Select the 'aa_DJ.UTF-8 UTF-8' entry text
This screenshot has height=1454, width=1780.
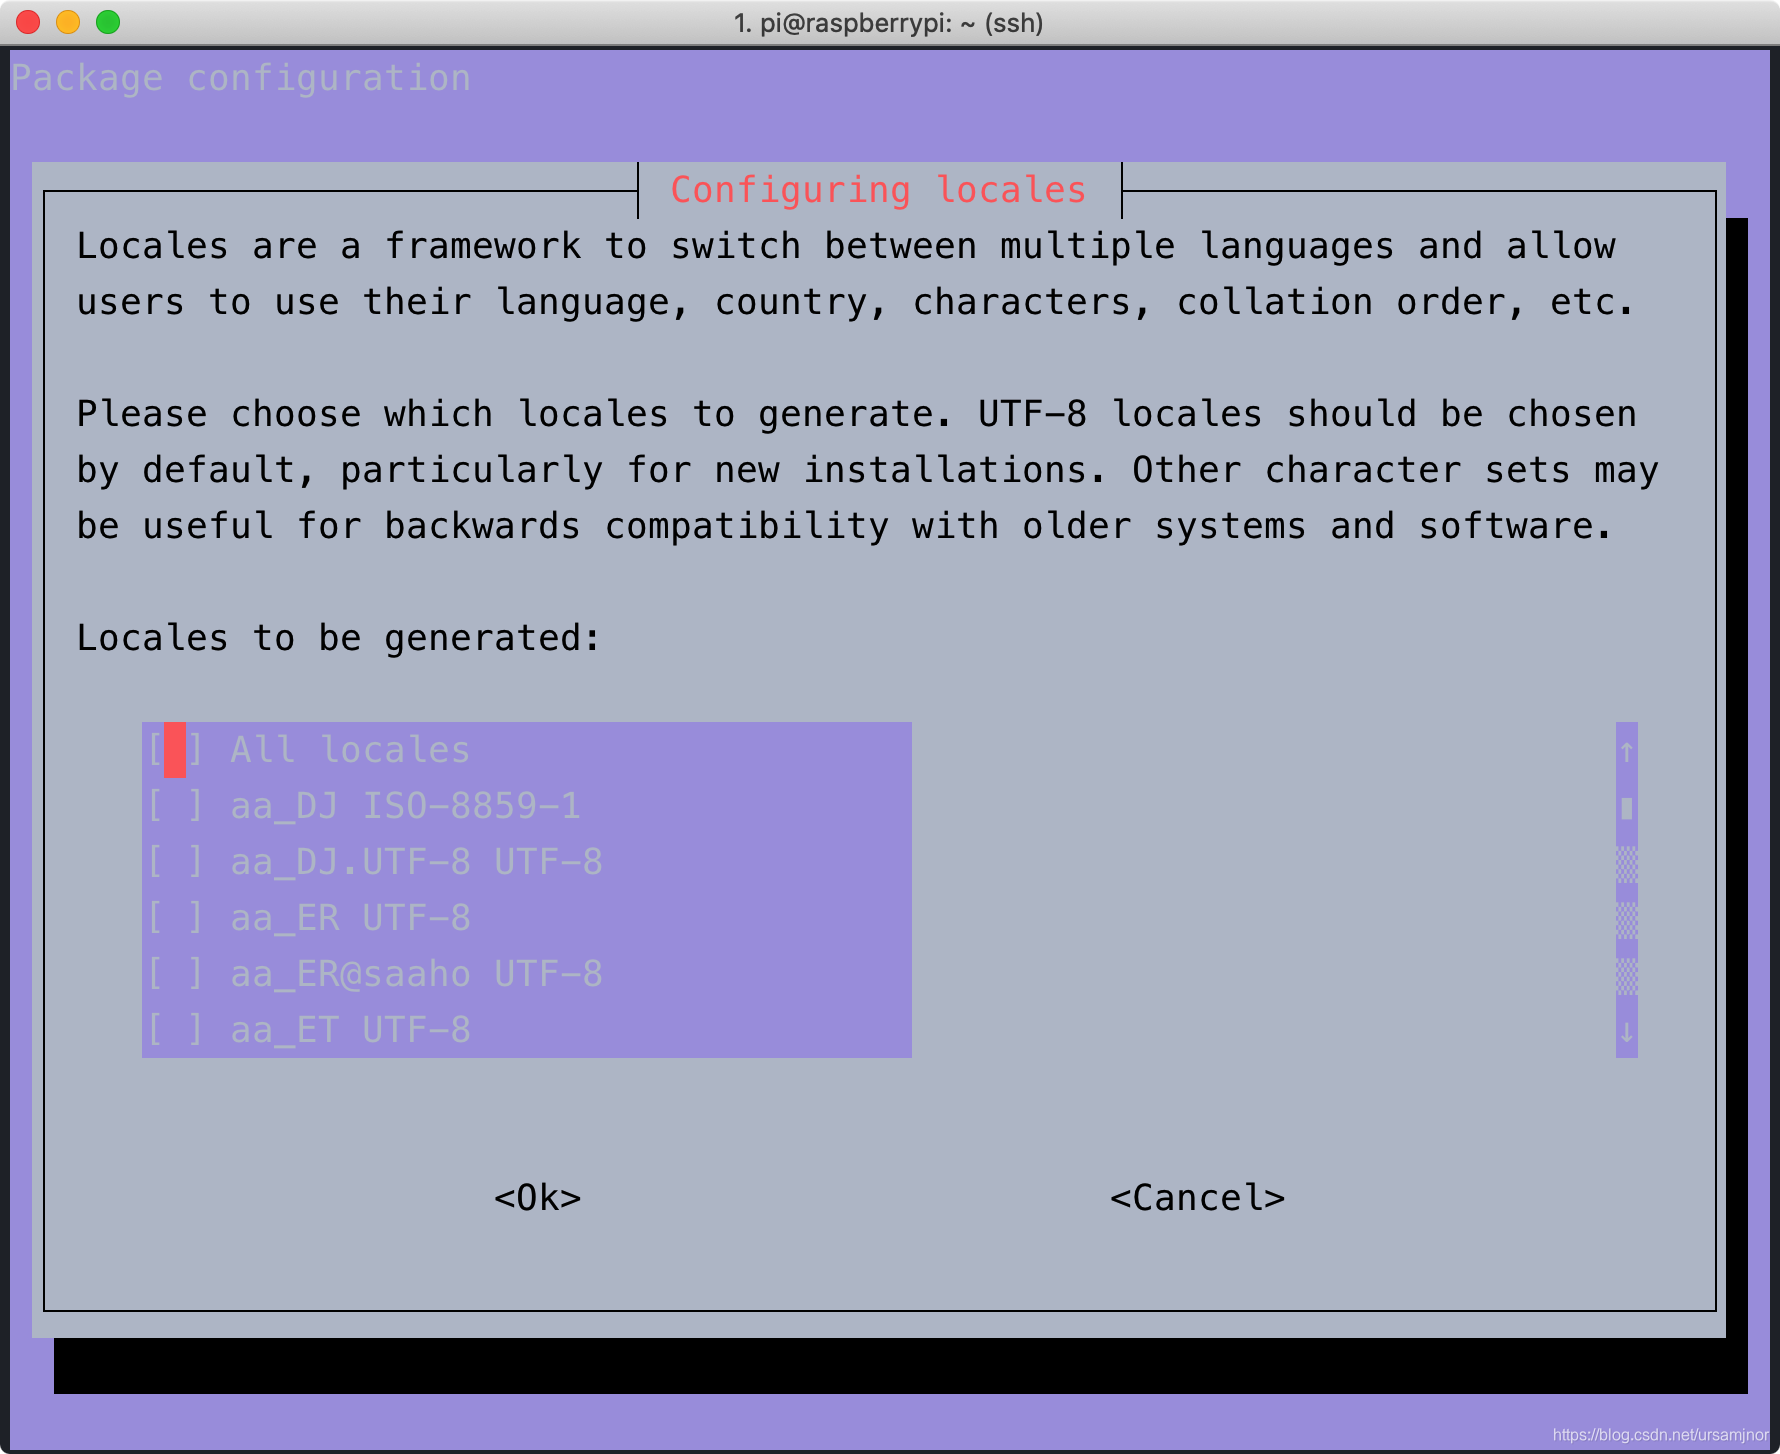point(416,862)
